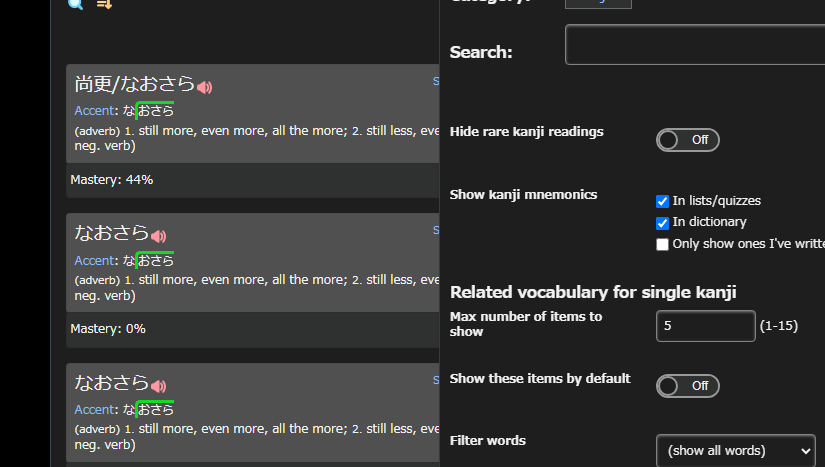
Task: Uncheck the In lists/quizzes checkbox
Action: [x=662, y=201]
